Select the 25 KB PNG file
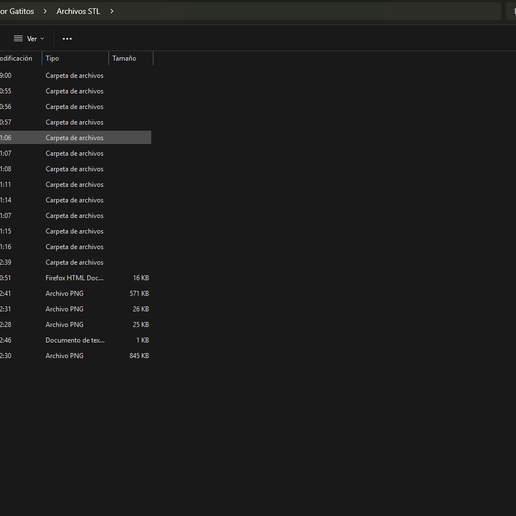 (75, 325)
